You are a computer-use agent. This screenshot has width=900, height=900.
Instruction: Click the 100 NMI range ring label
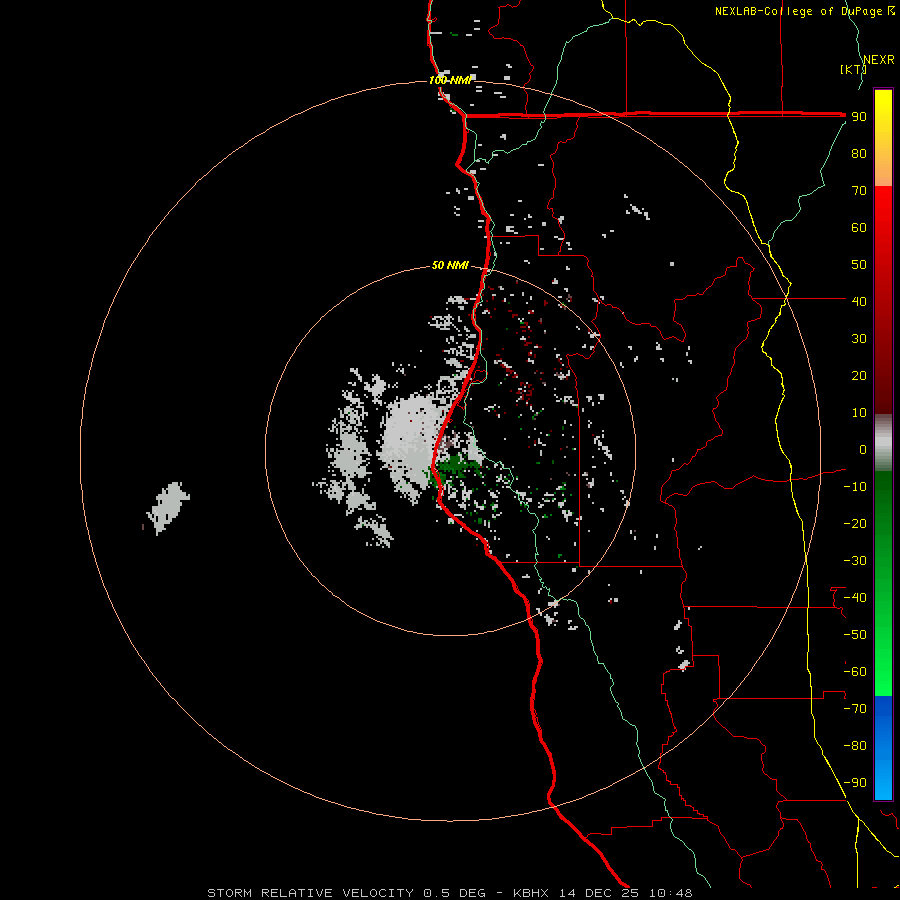point(450,80)
